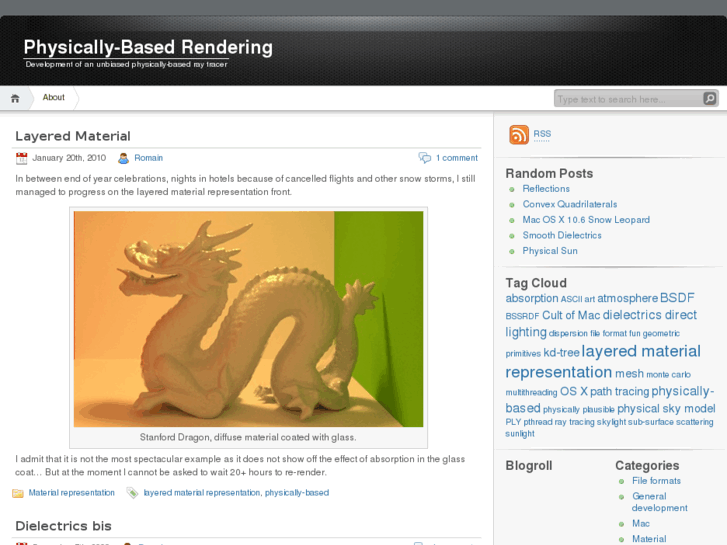Viewport: 727px width, 545px height.
Task: Select the OS X tag
Action: 574,391
